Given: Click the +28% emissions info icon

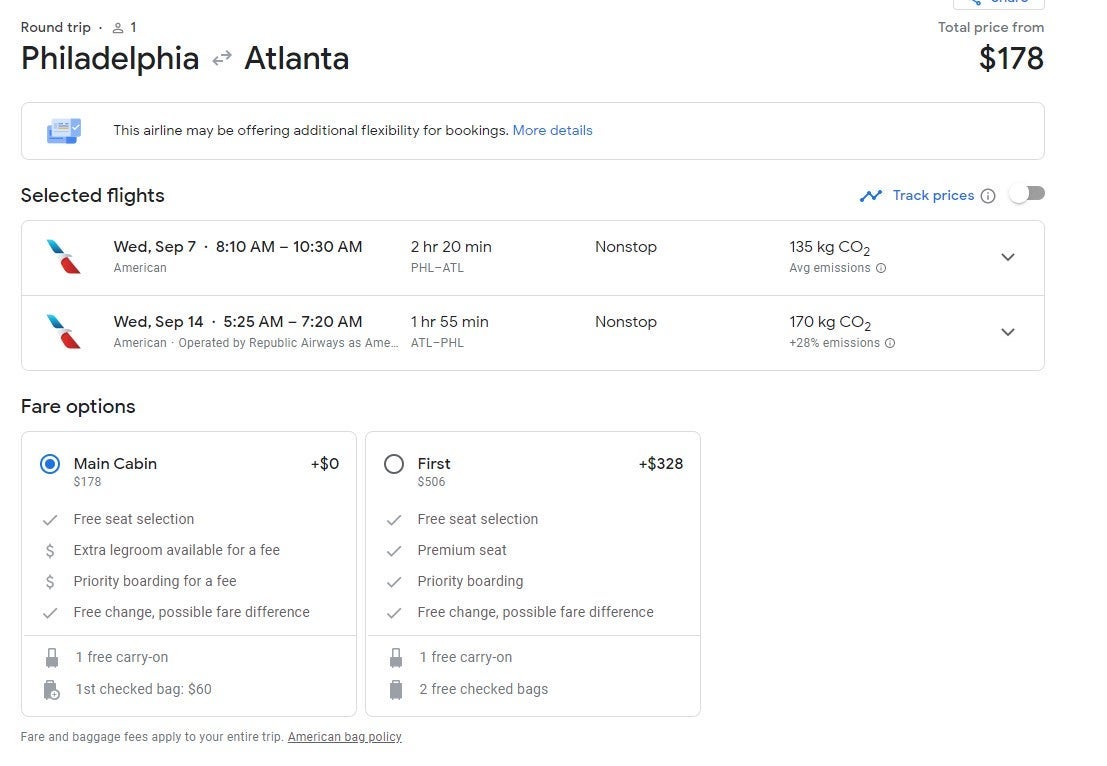Looking at the screenshot, I should [x=890, y=343].
